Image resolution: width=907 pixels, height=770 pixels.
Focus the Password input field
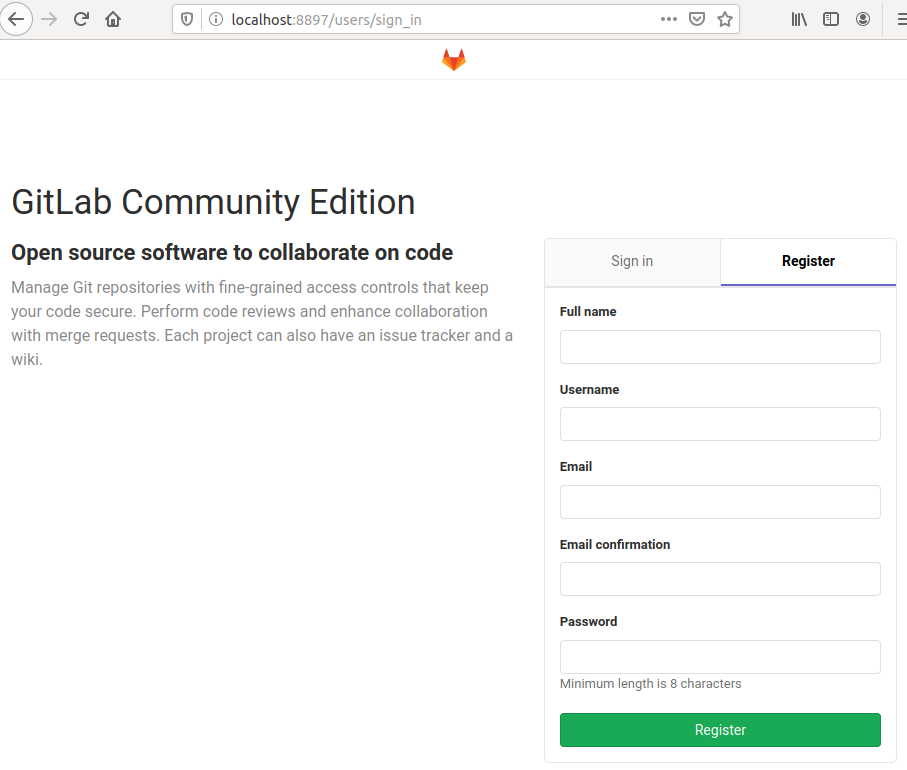click(x=720, y=657)
